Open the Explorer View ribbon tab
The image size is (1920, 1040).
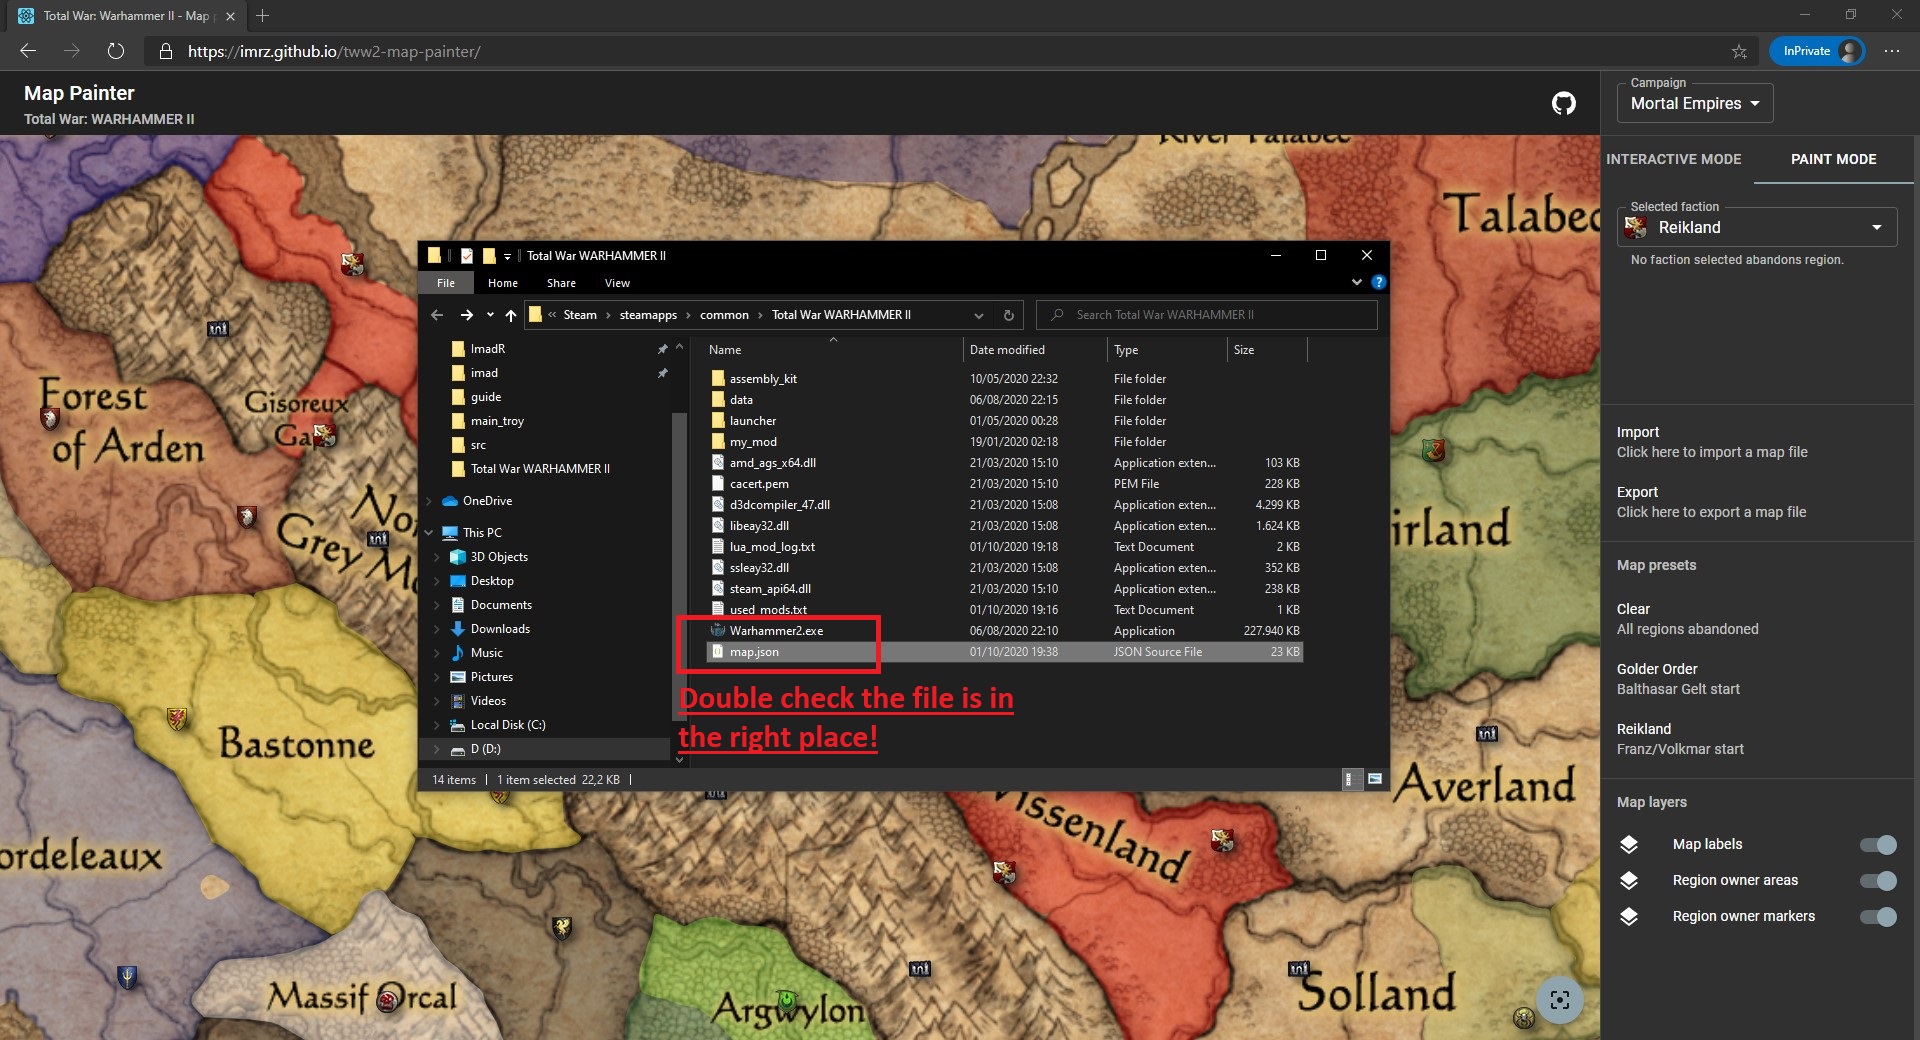tap(617, 283)
